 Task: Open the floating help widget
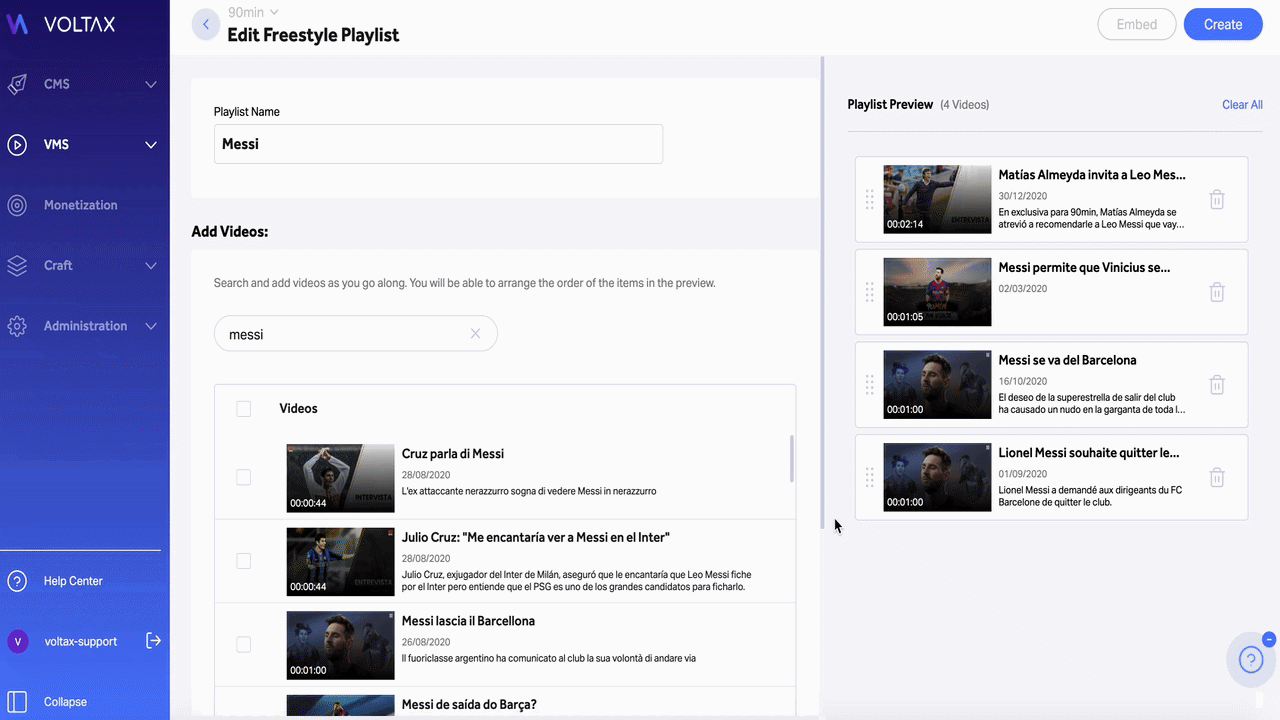1251,660
